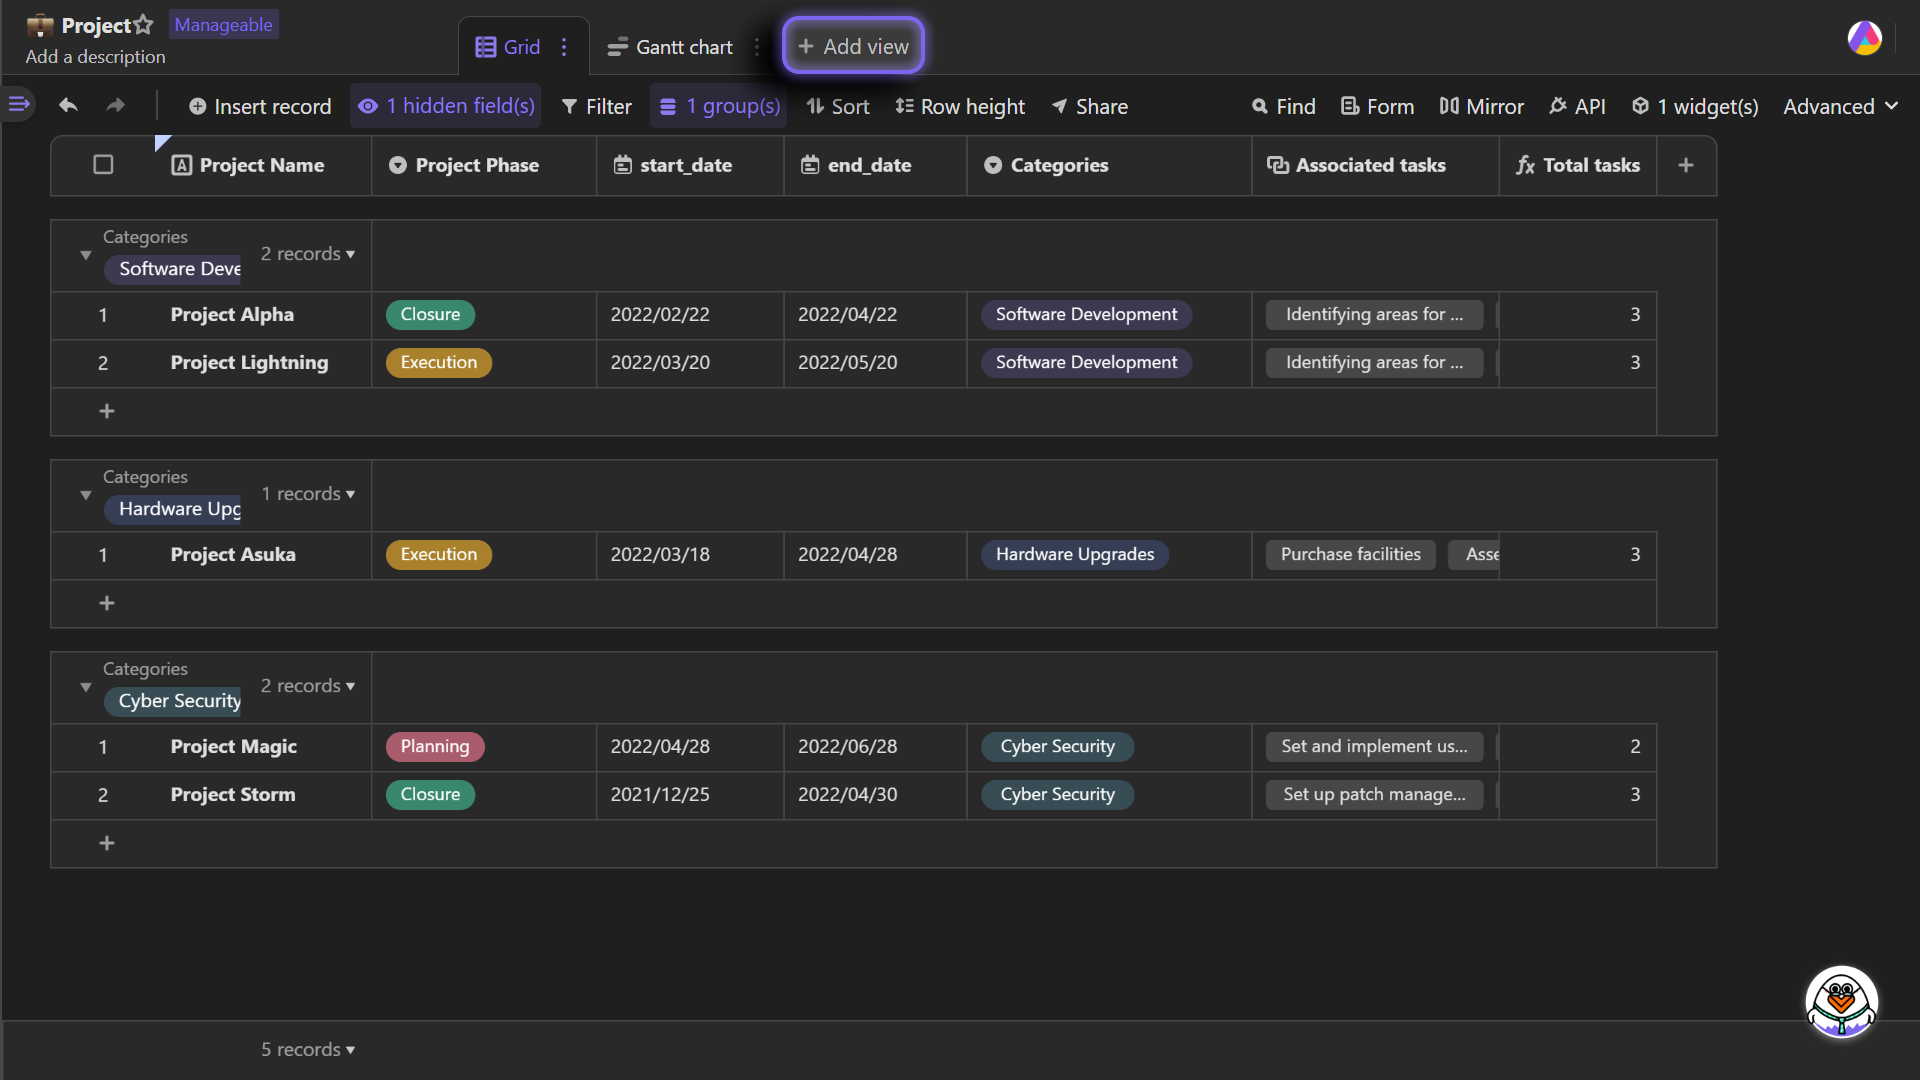Click the start_date column header
The image size is (1920, 1080).
[690, 165]
